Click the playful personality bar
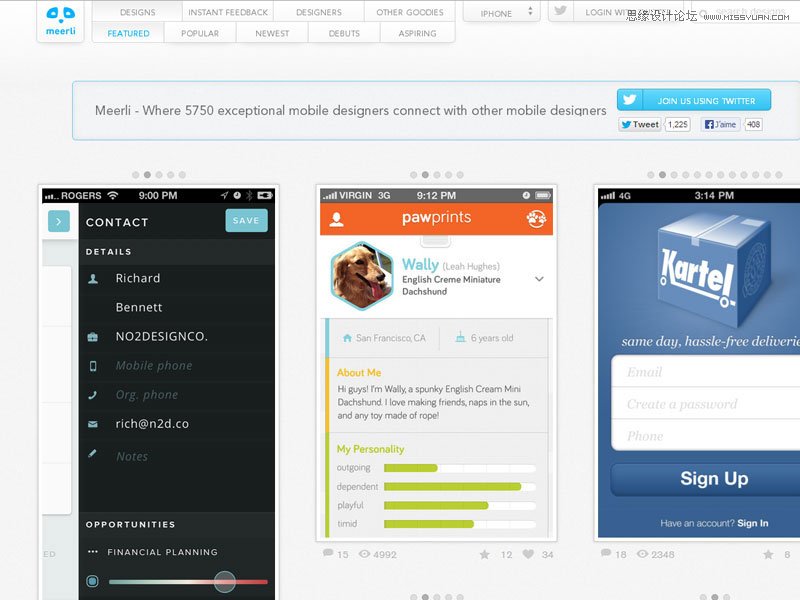Image resolution: width=800 pixels, height=600 pixels. click(460, 506)
